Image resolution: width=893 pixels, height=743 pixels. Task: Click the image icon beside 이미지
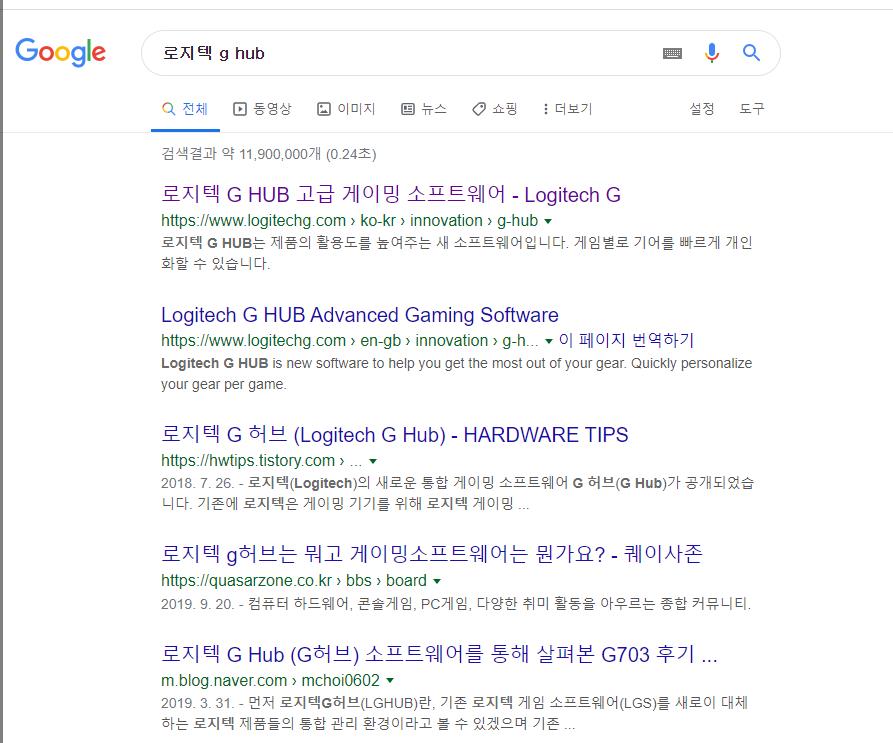pyautogui.click(x=323, y=109)
